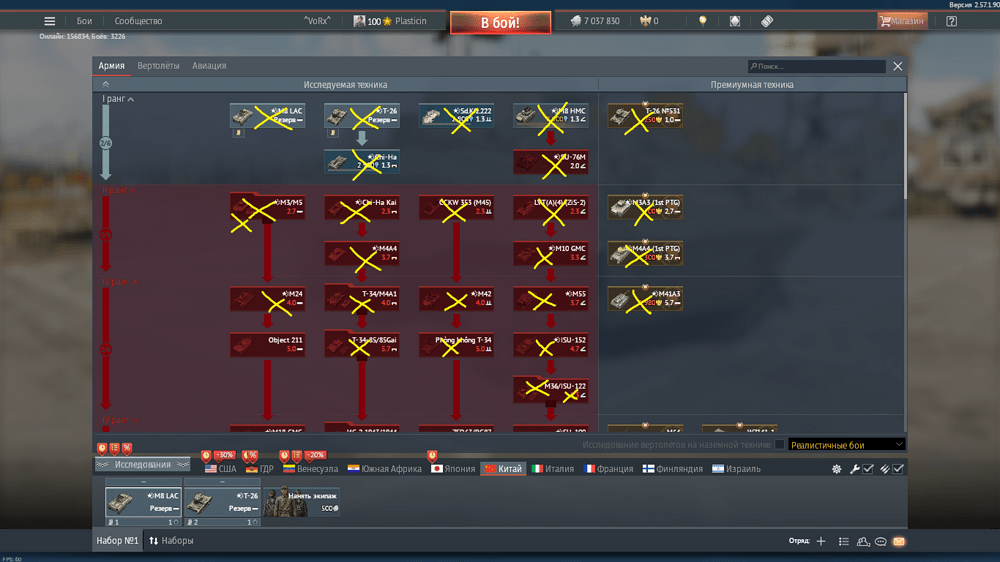Screen dimensions: 1000x562
Task: Expand crew slot bar above T-26
Action: 222,482
